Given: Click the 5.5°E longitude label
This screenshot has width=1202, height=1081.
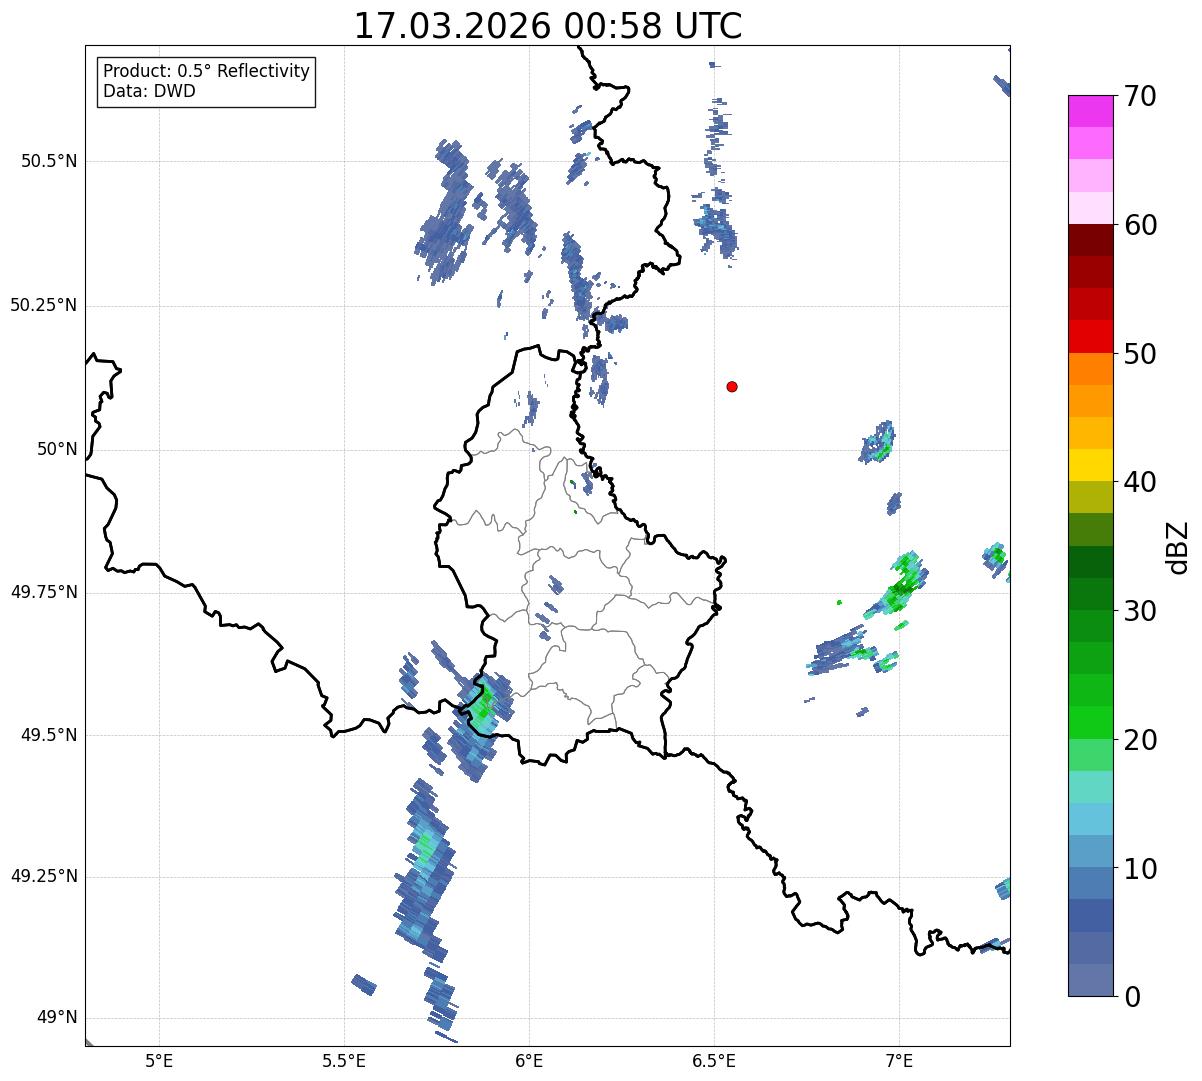Looking at the screenshot, I should coord(344,1061).
